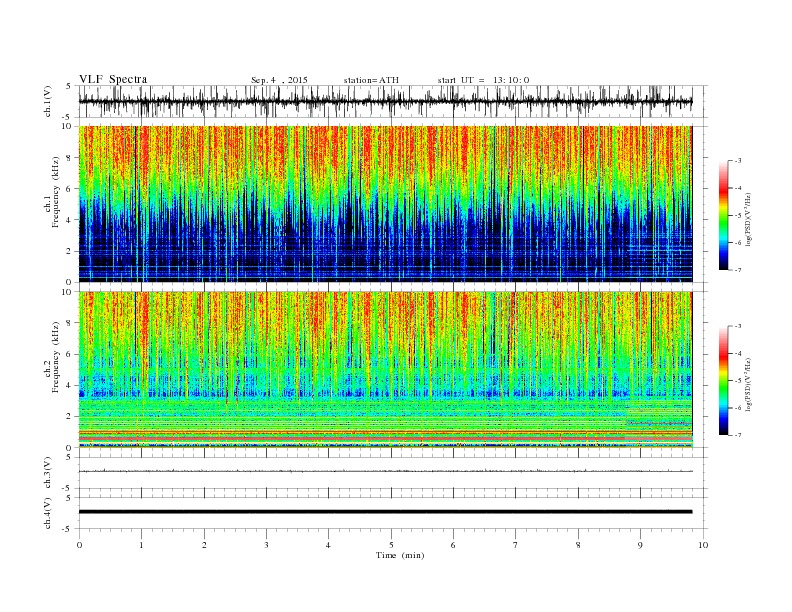Click time-axis tick label "4"
This screenshot has width=792, height=612.
point(328,545)
